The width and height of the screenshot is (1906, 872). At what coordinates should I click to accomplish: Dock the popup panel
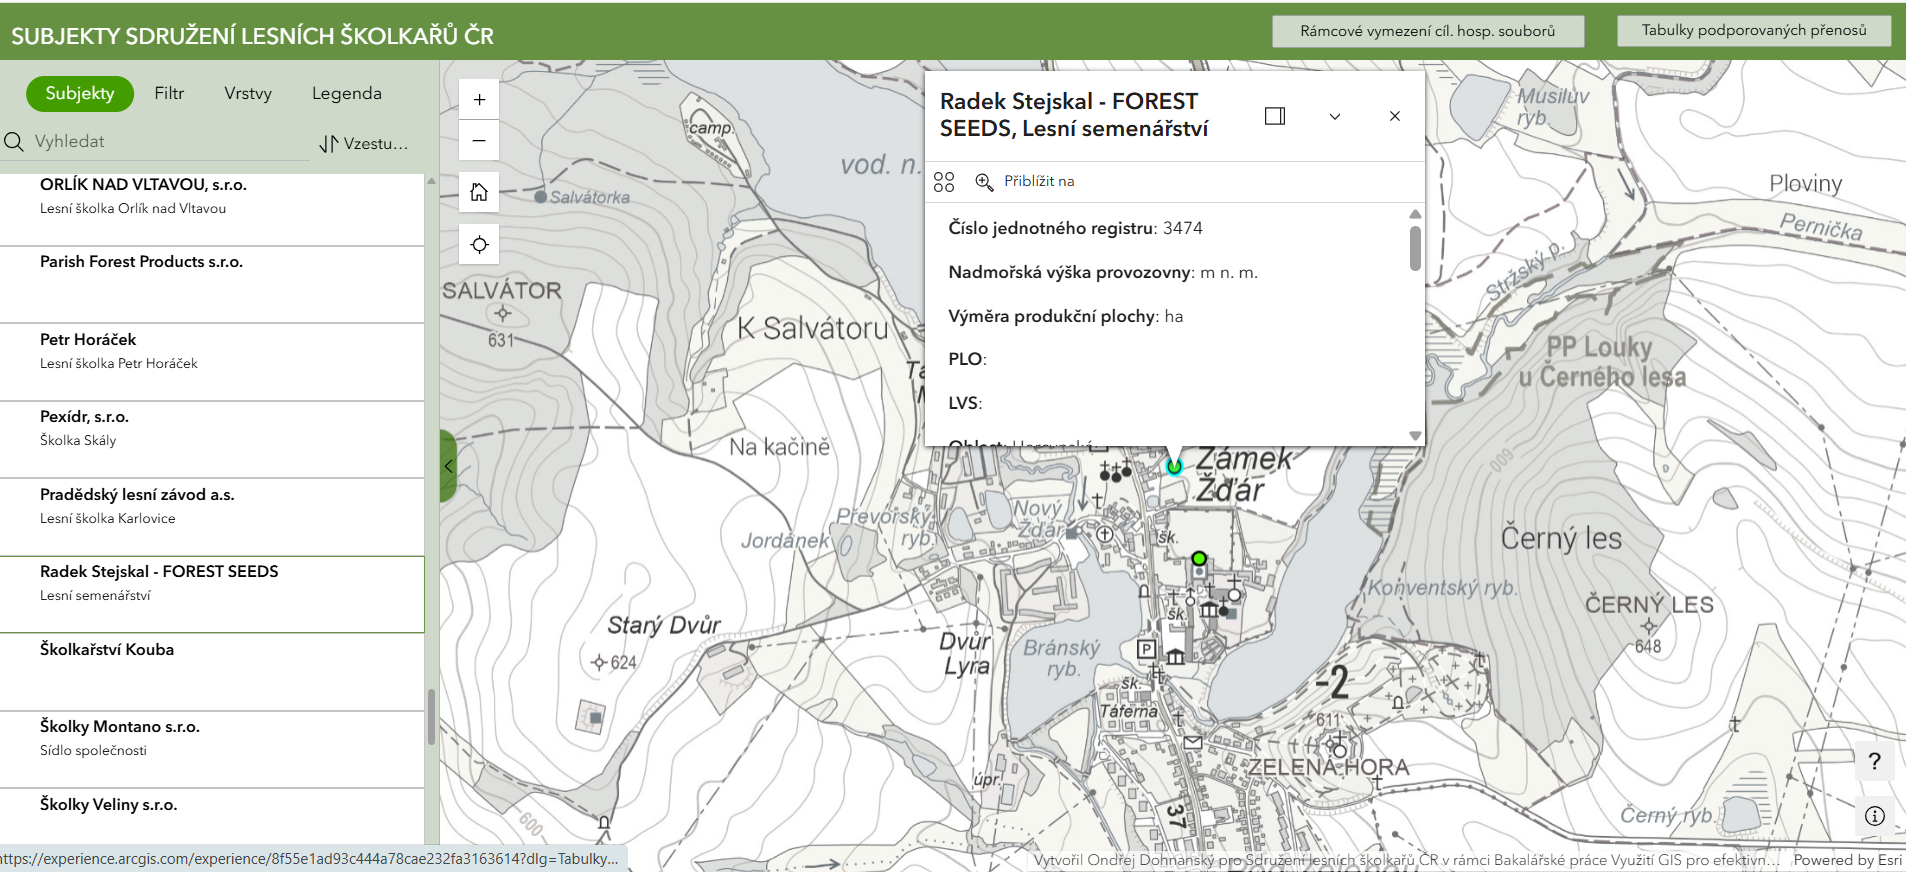coord(1275,116)
